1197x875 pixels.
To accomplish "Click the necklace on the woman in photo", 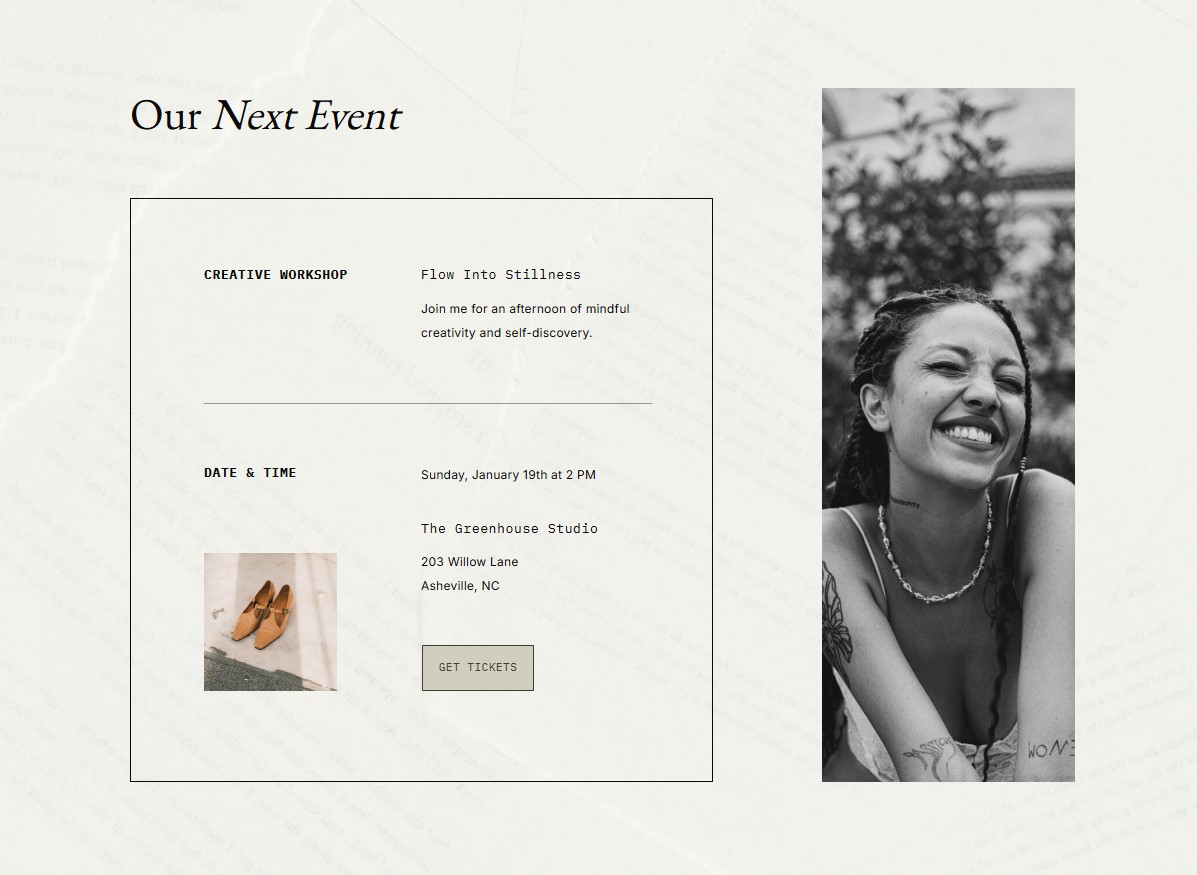I will 934,554.
